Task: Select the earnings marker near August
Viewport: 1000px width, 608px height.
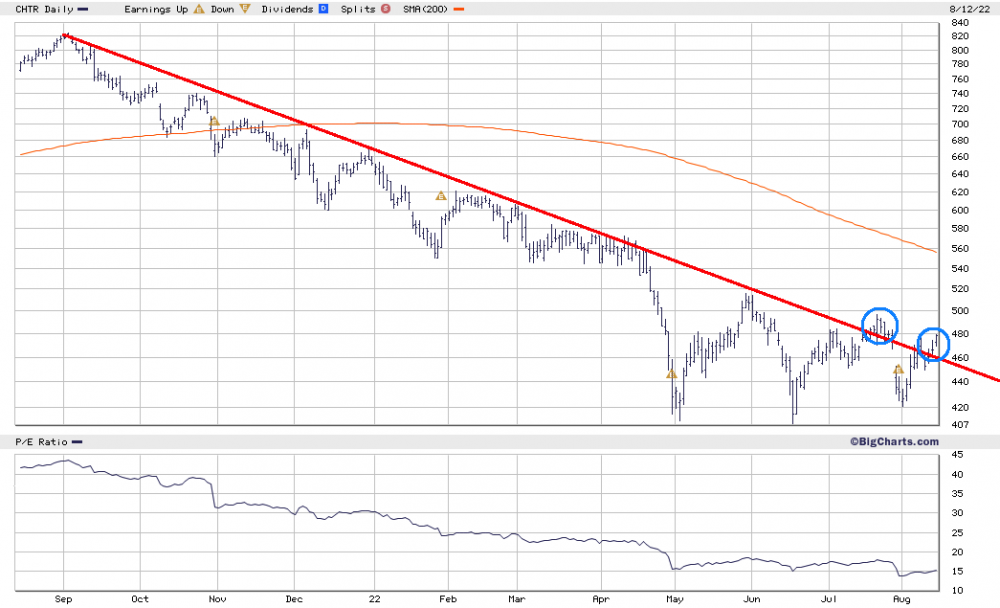Action: 899,369
